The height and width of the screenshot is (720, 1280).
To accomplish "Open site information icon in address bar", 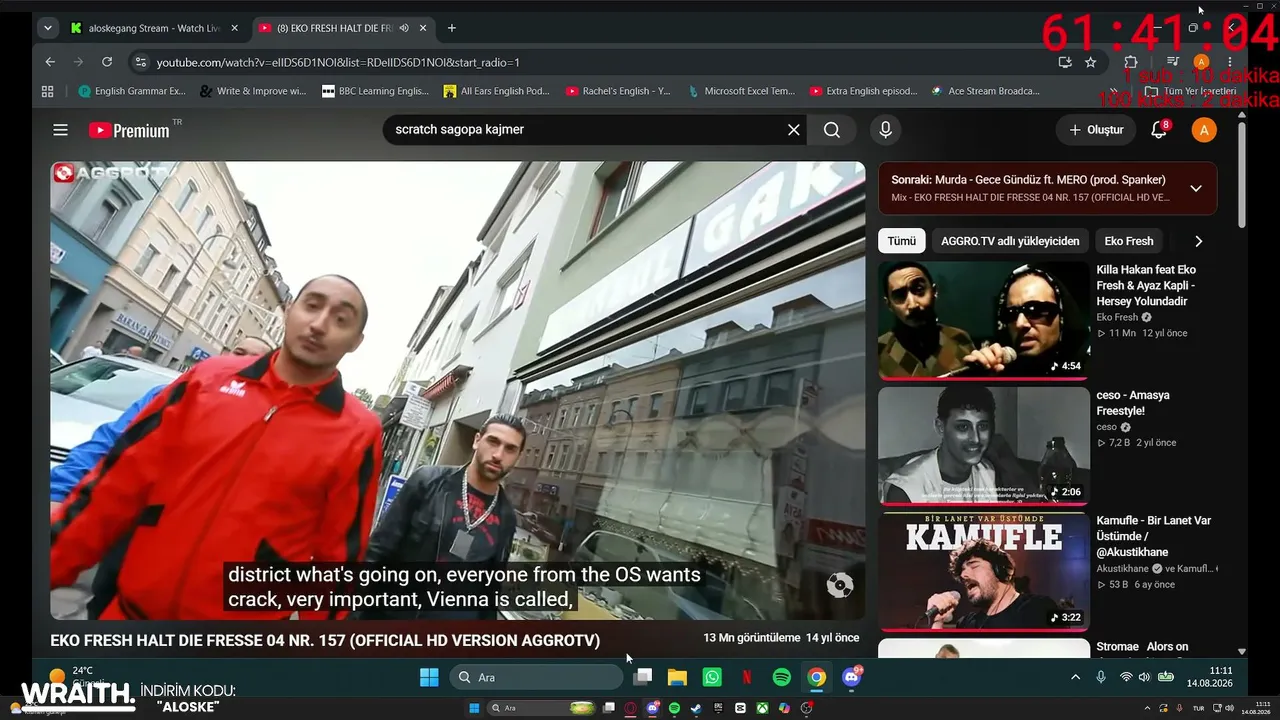I will point(140,62).
